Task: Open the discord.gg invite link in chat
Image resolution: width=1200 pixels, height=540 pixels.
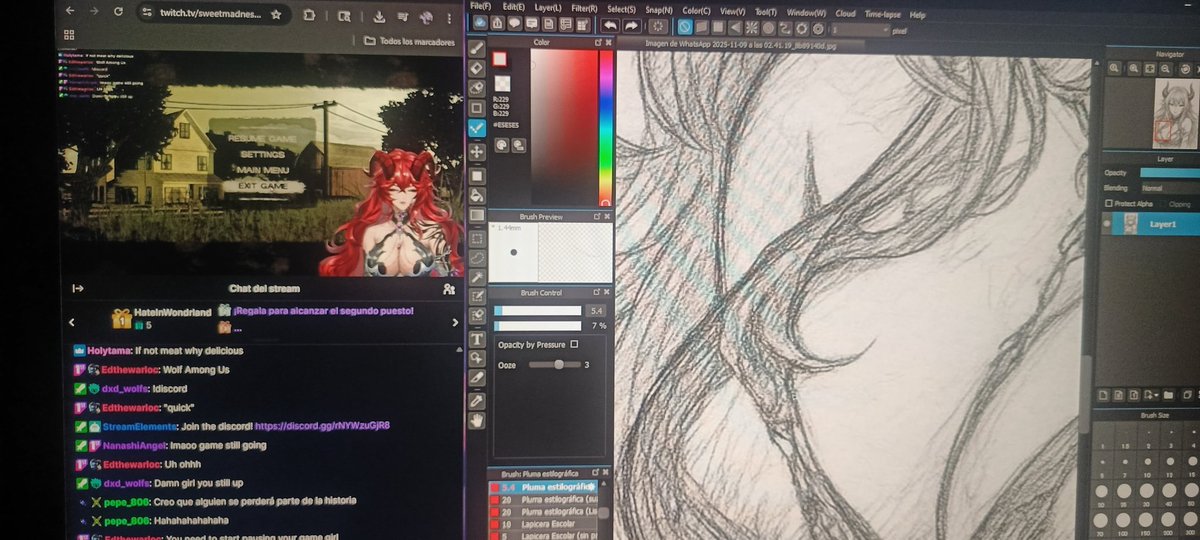Action: (322, 425)
